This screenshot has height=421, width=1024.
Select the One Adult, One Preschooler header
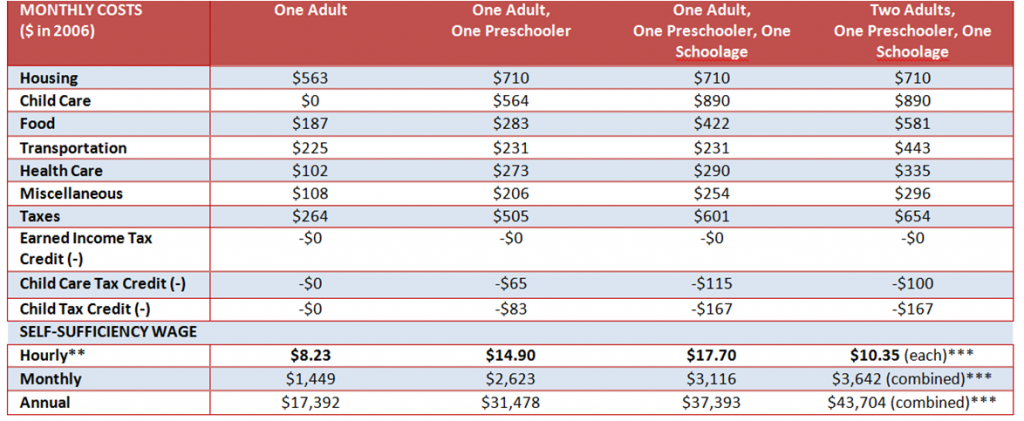511,22
